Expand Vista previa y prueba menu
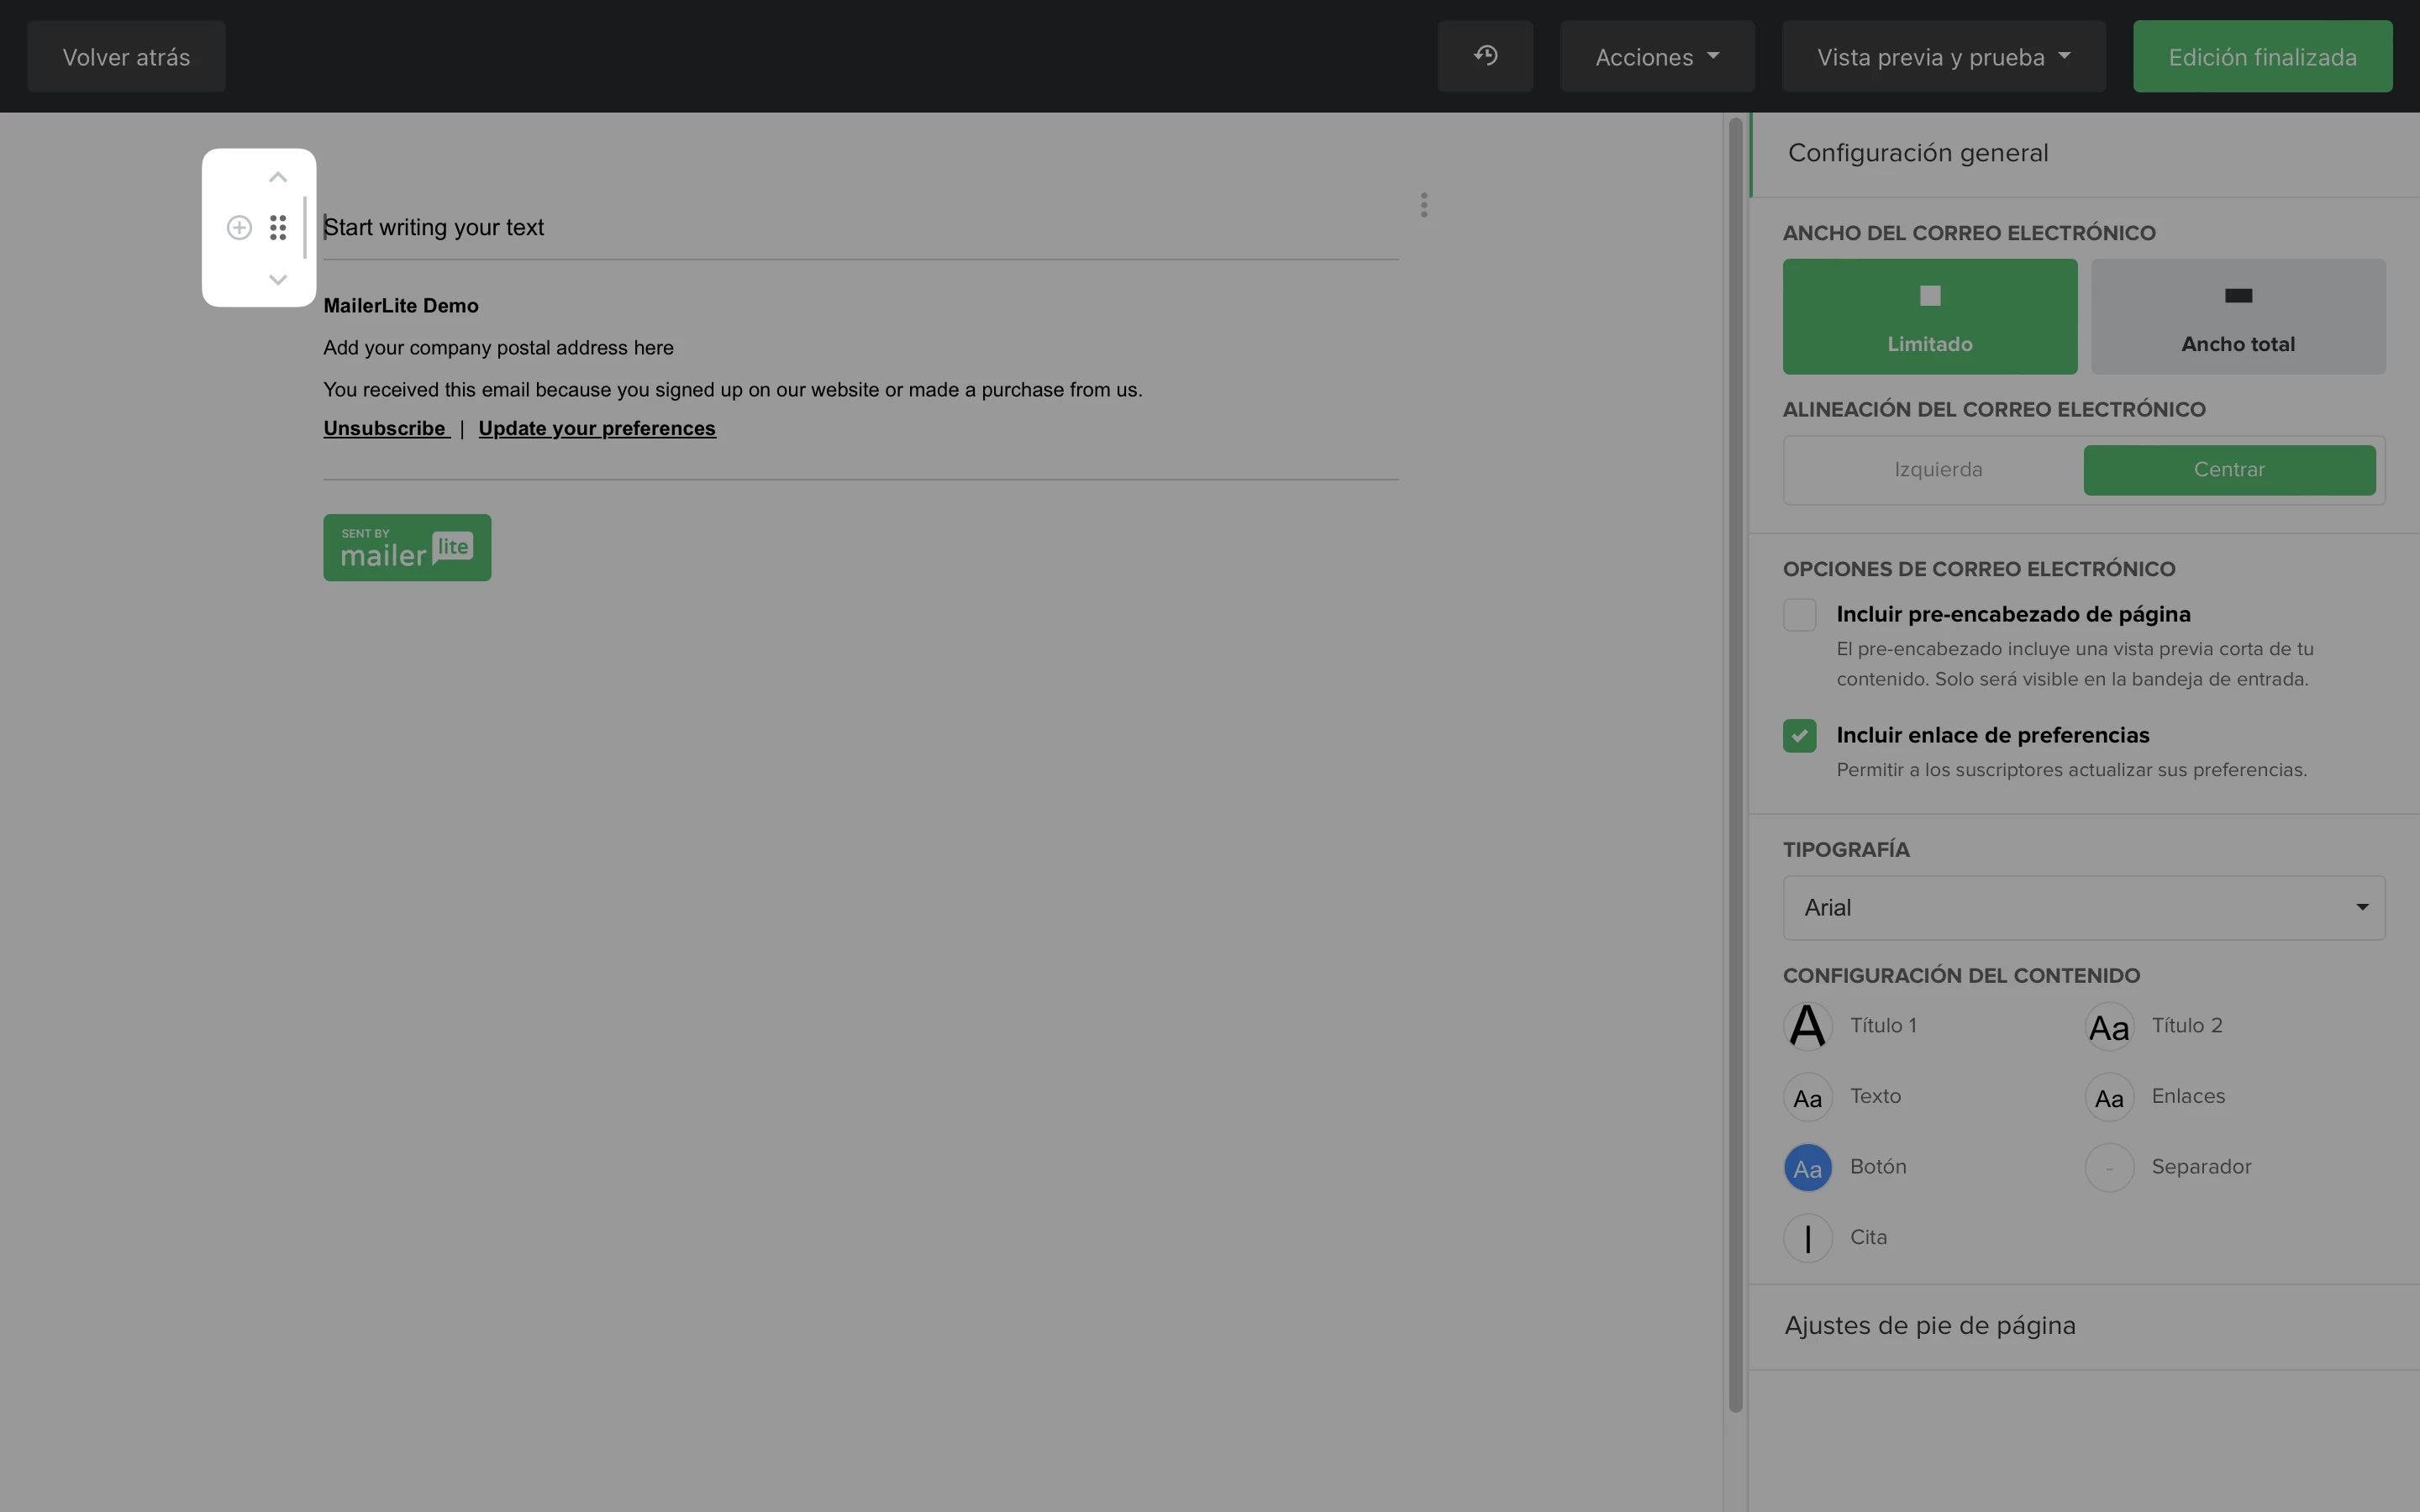This screenshot has width=2420, height=1512. click(x=1942, y=57)
